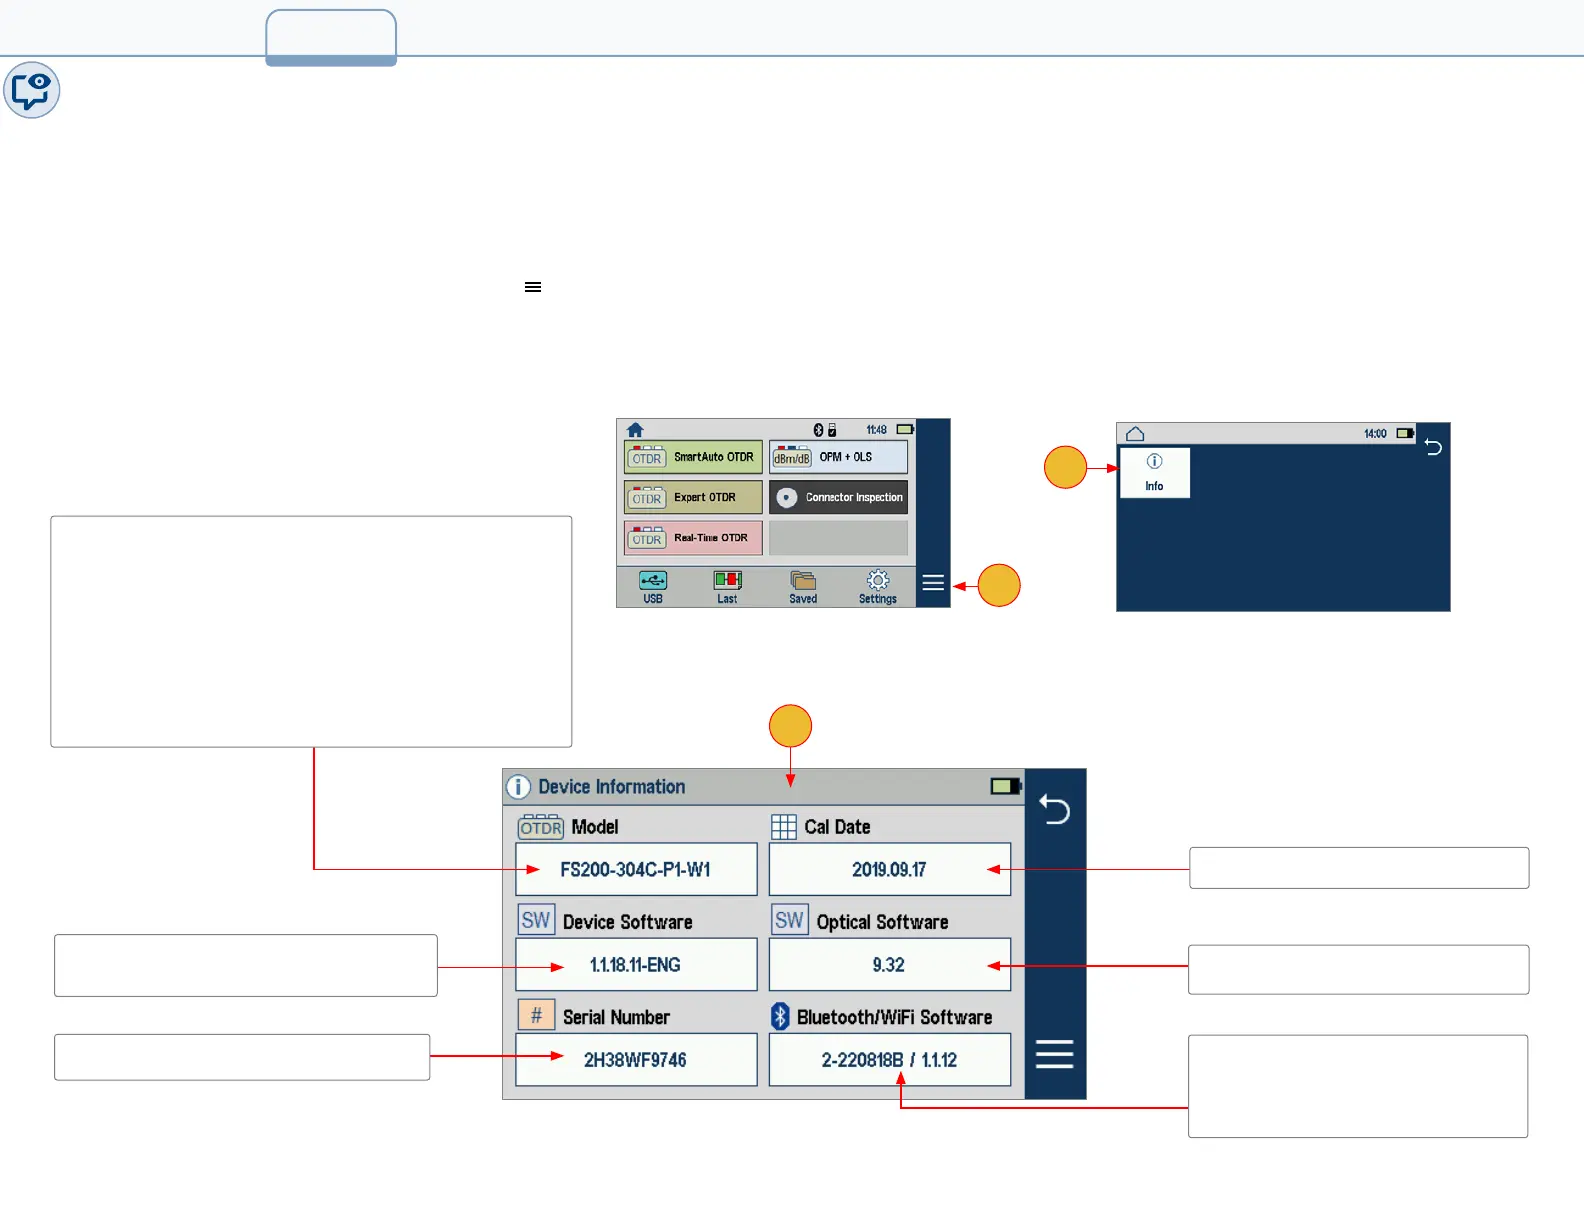Click the Model label
Screen dimensions: 1584x1224
(595, 827)
